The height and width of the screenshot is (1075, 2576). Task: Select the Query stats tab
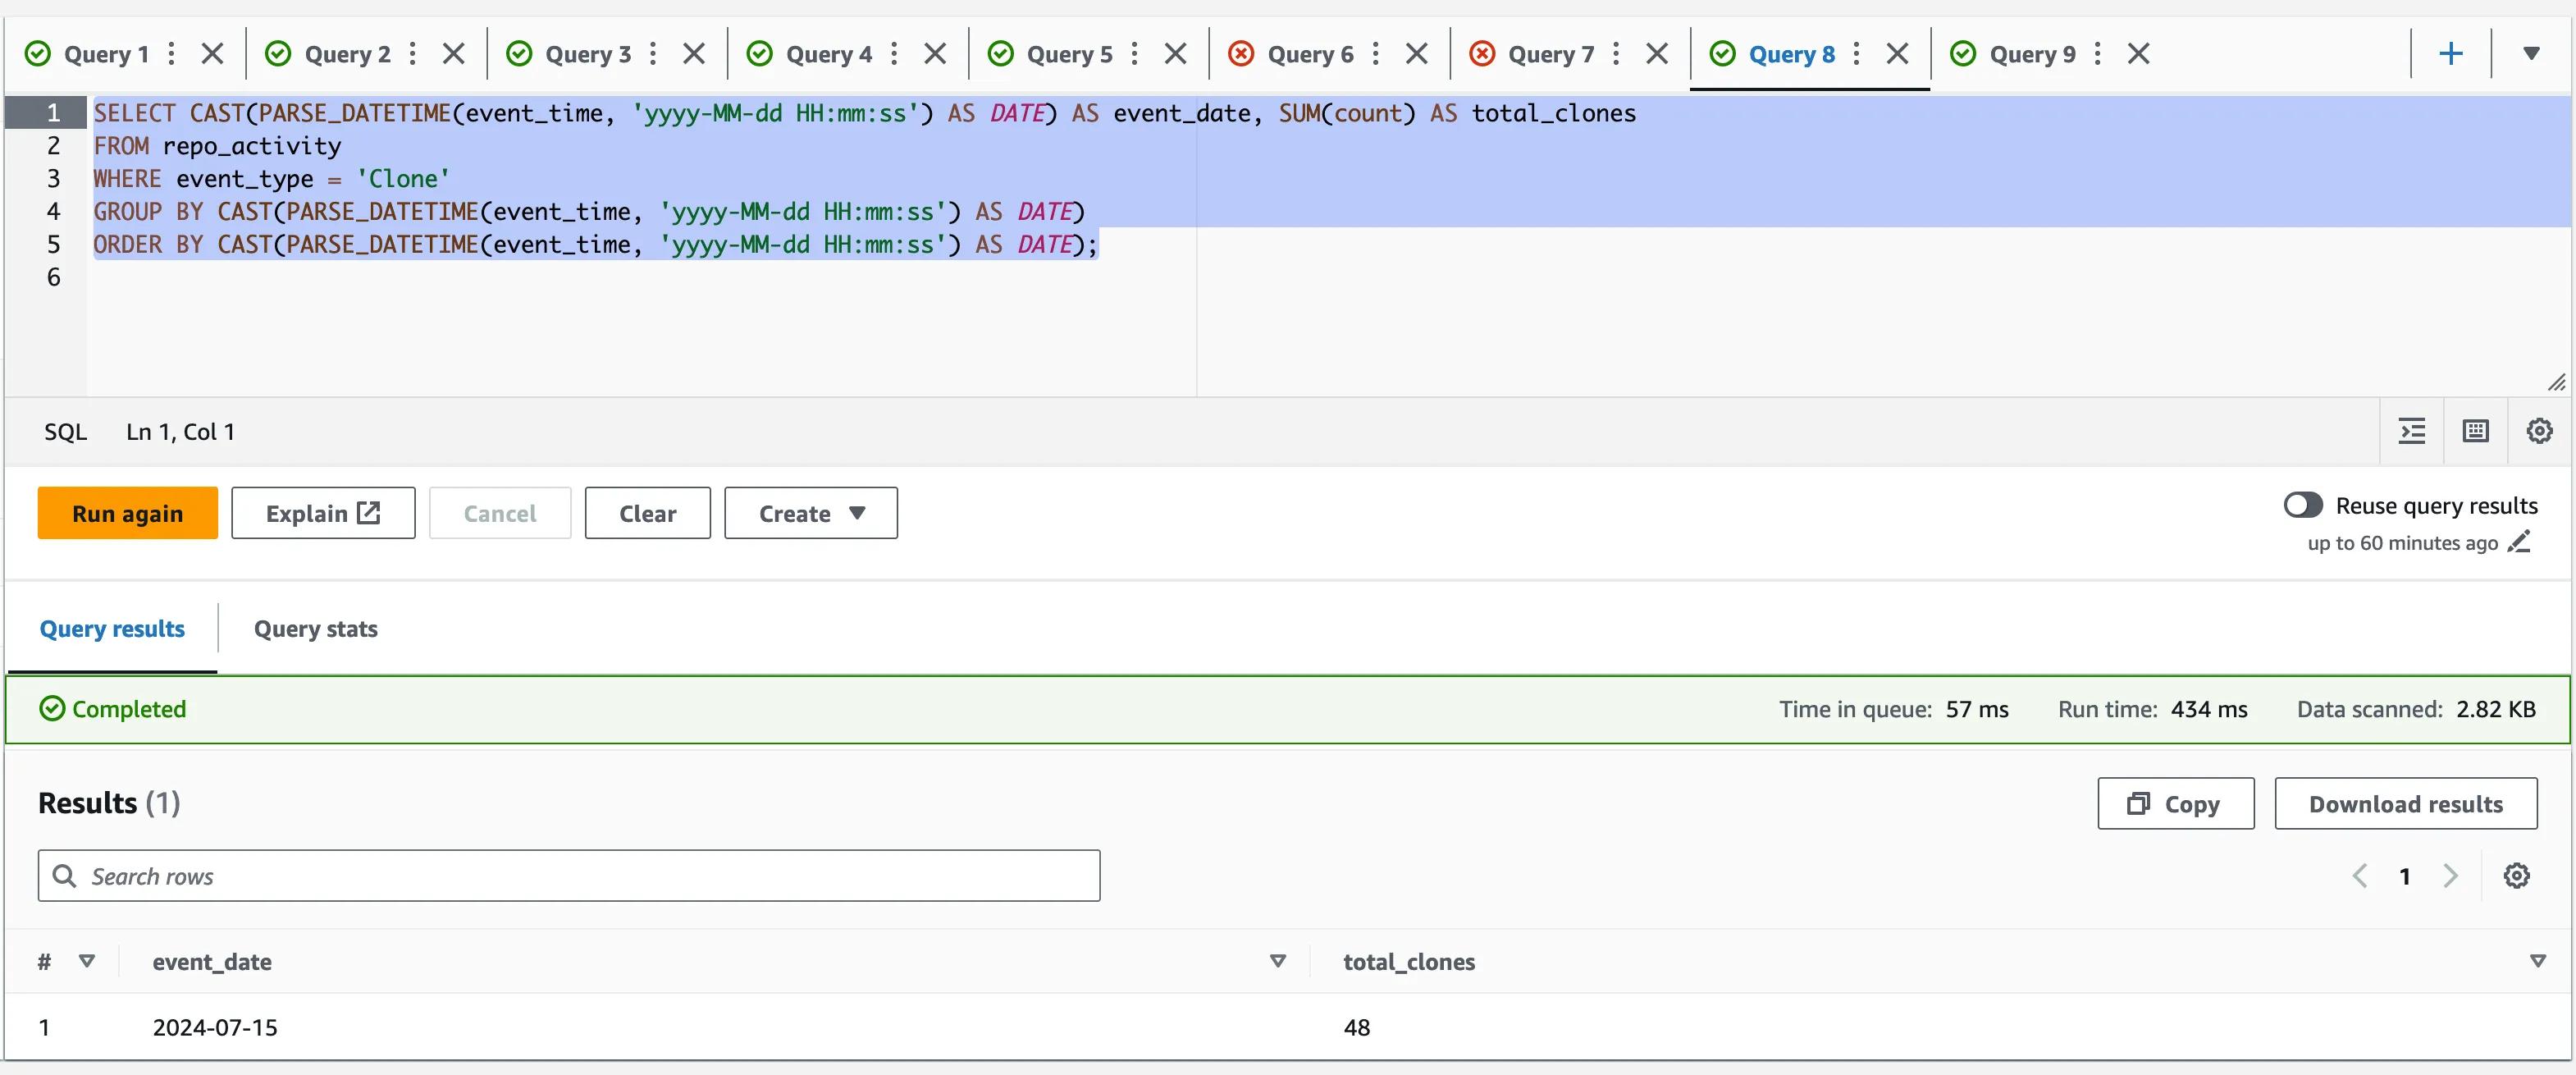(x=313, y=626)
